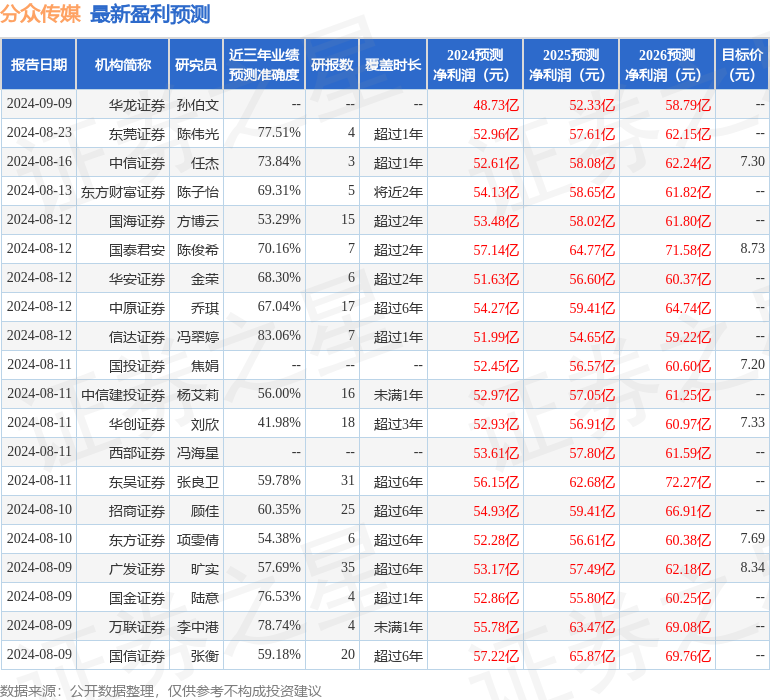Click the target price 8.34

[752, 567]
